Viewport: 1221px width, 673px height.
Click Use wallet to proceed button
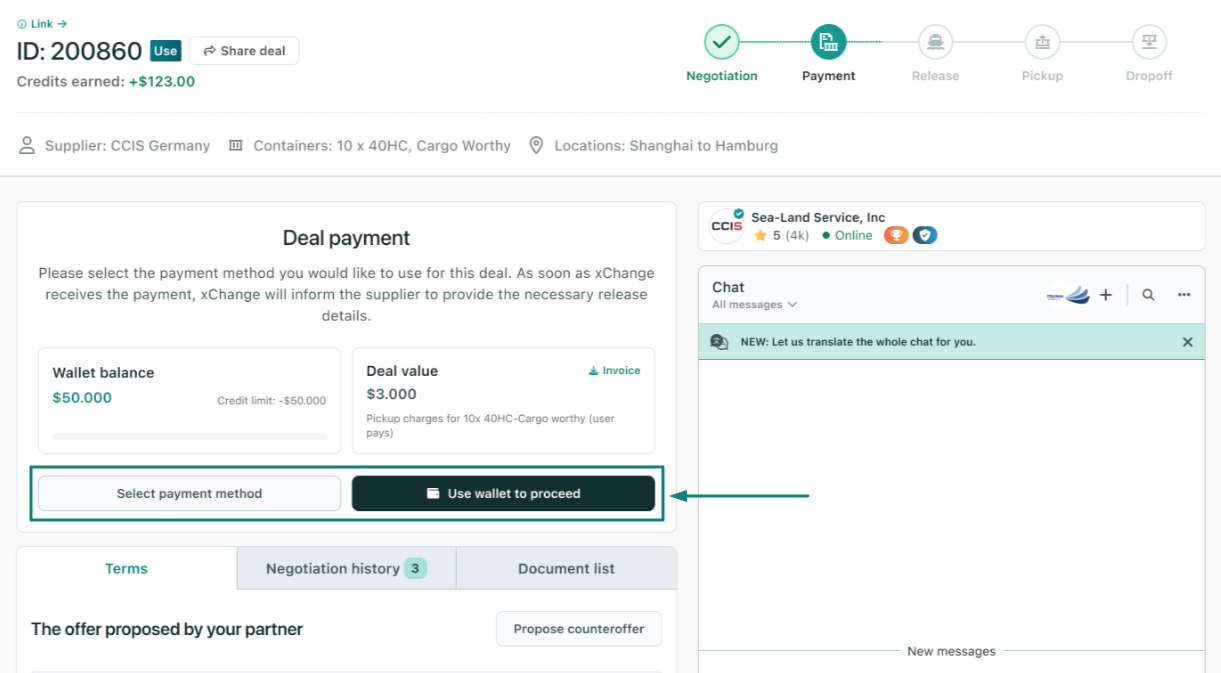click(x=503, y=493)
